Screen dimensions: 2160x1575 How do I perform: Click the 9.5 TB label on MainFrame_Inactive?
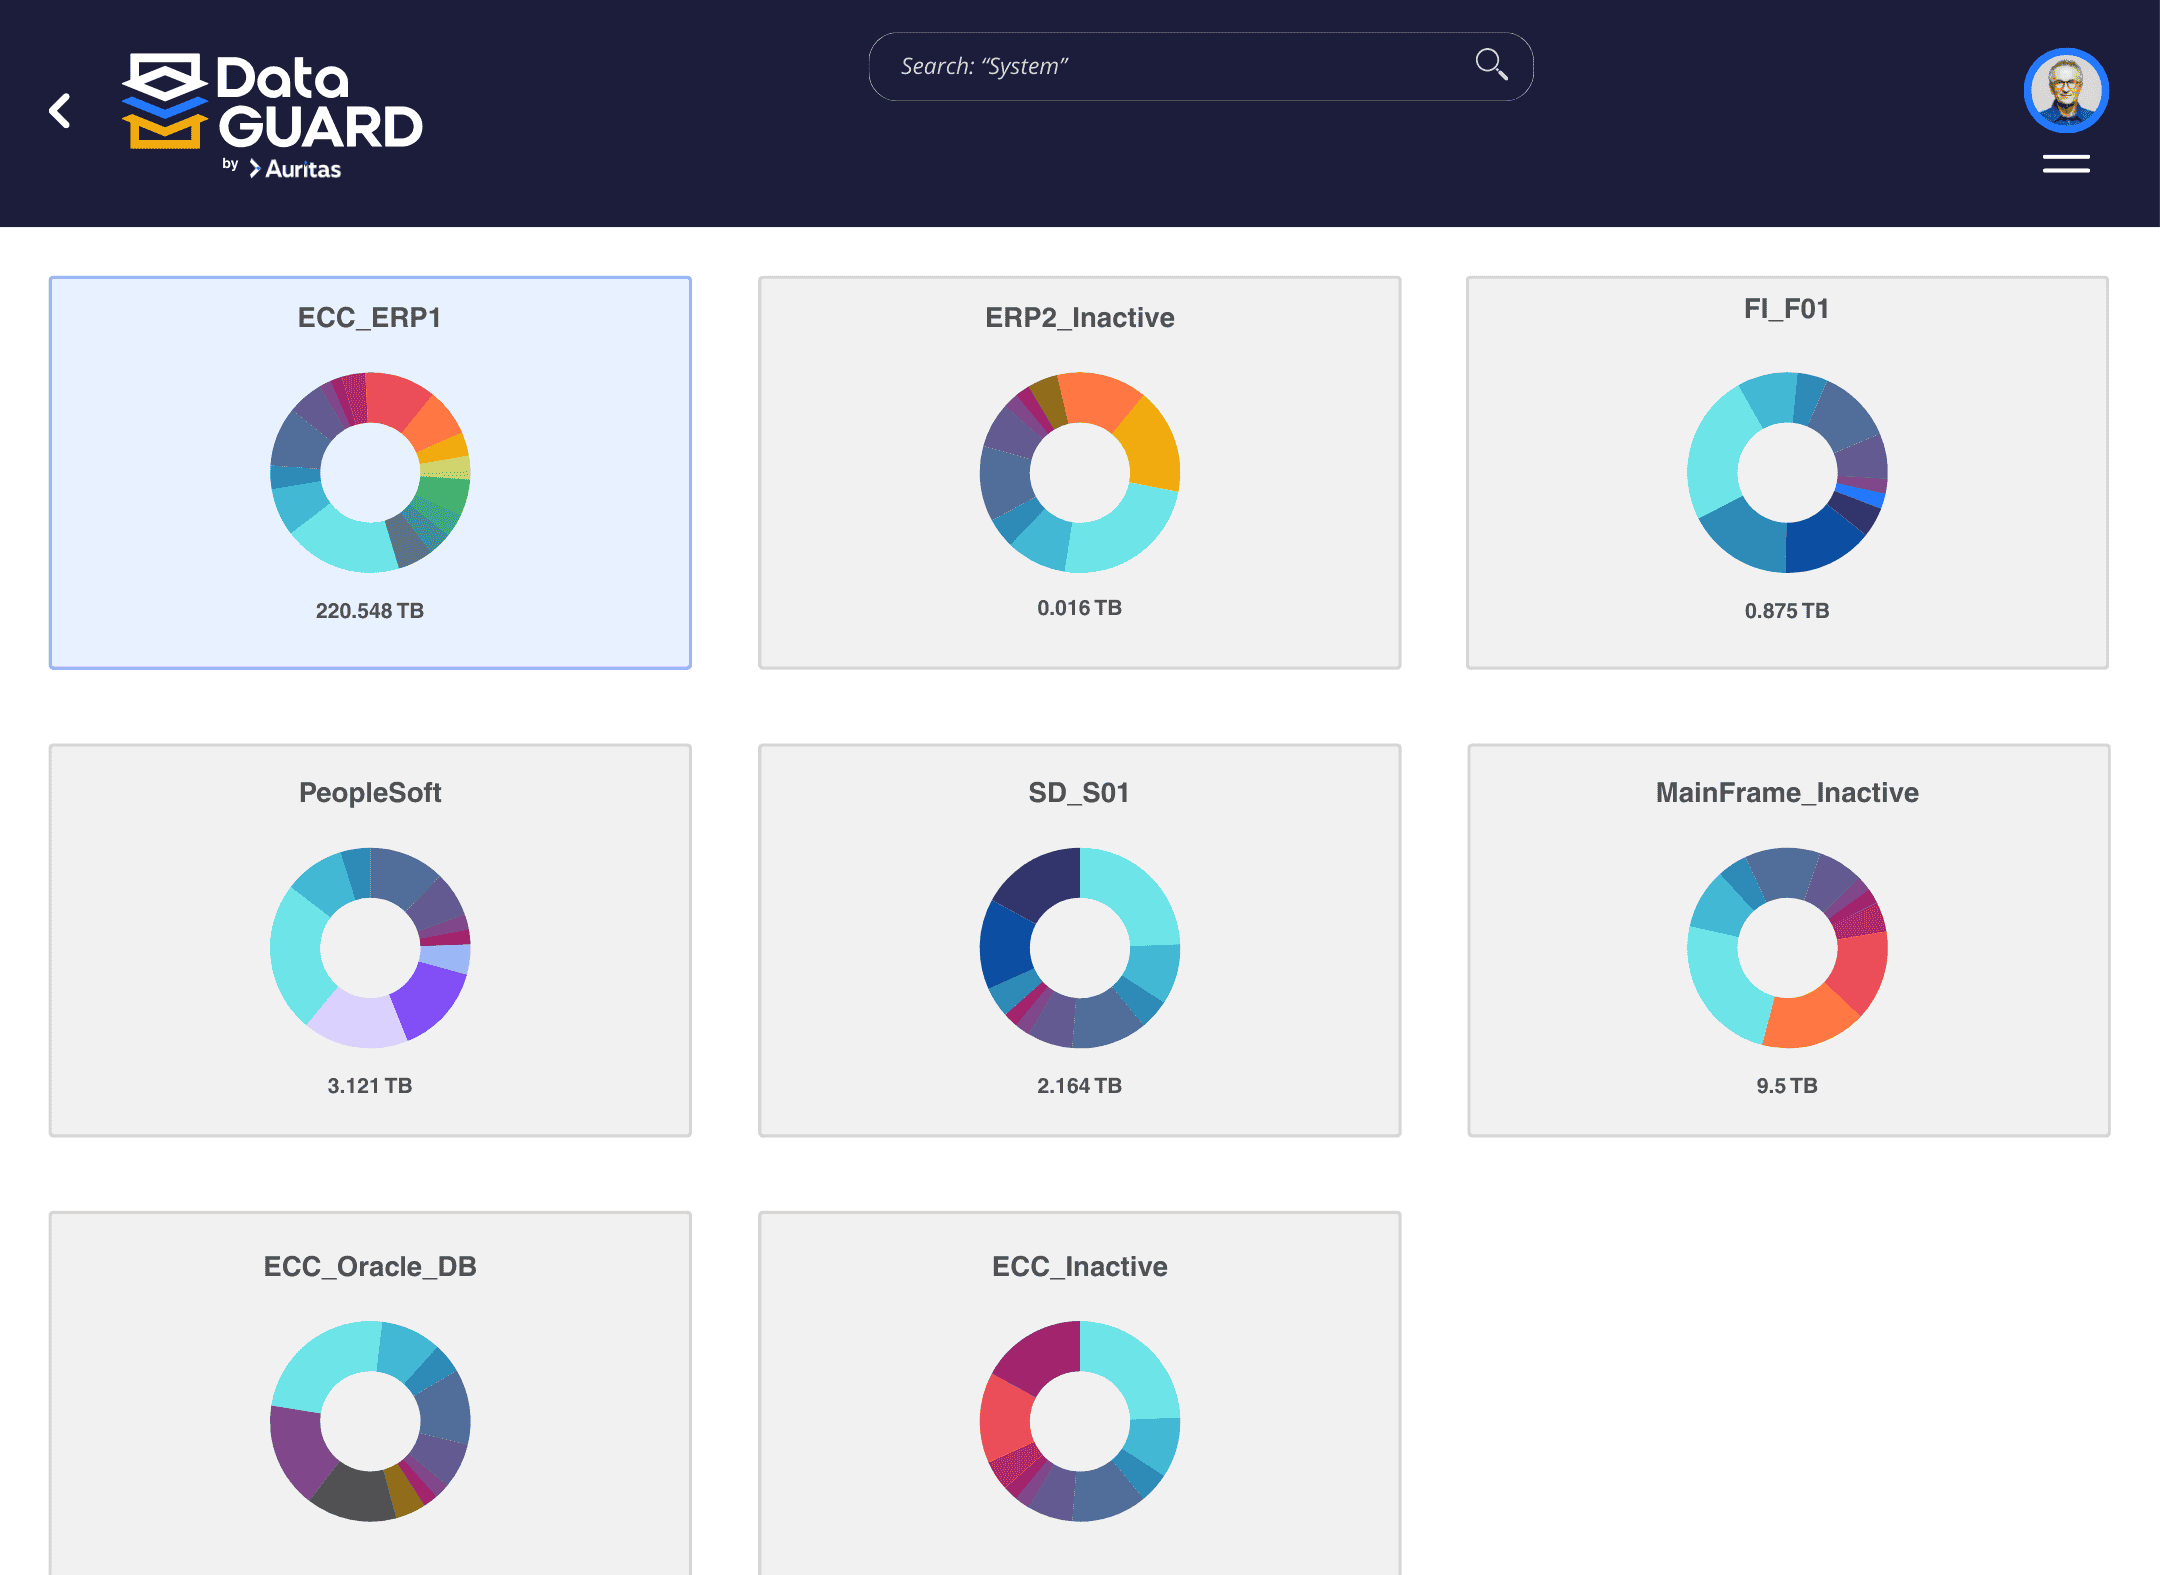1786,1085
